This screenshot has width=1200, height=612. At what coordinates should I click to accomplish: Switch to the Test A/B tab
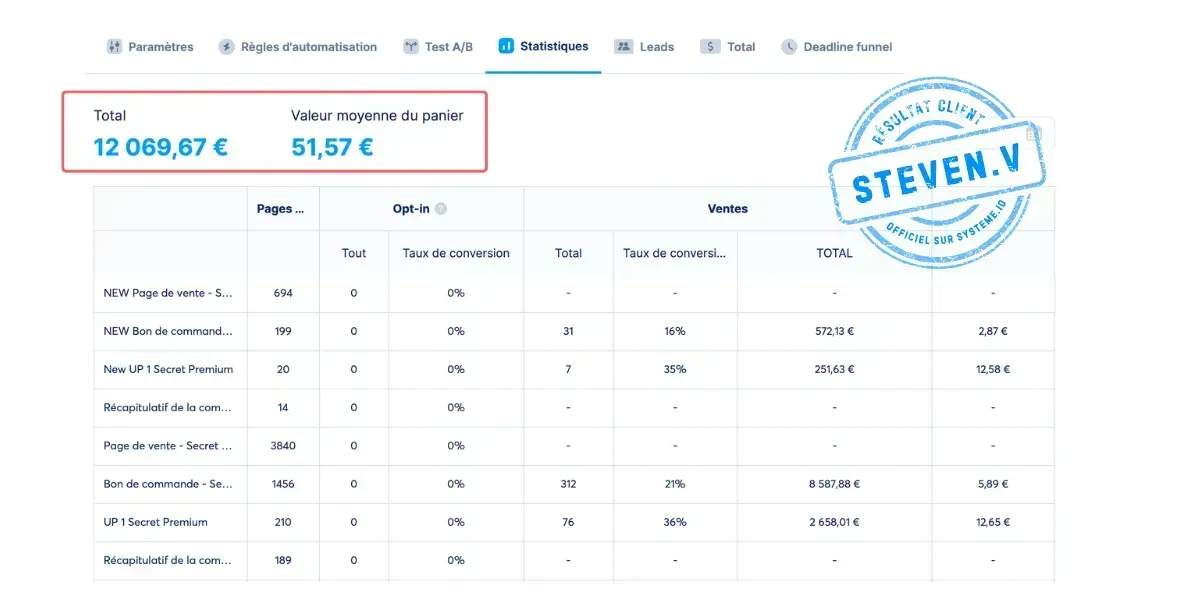(x=438, y=46)
